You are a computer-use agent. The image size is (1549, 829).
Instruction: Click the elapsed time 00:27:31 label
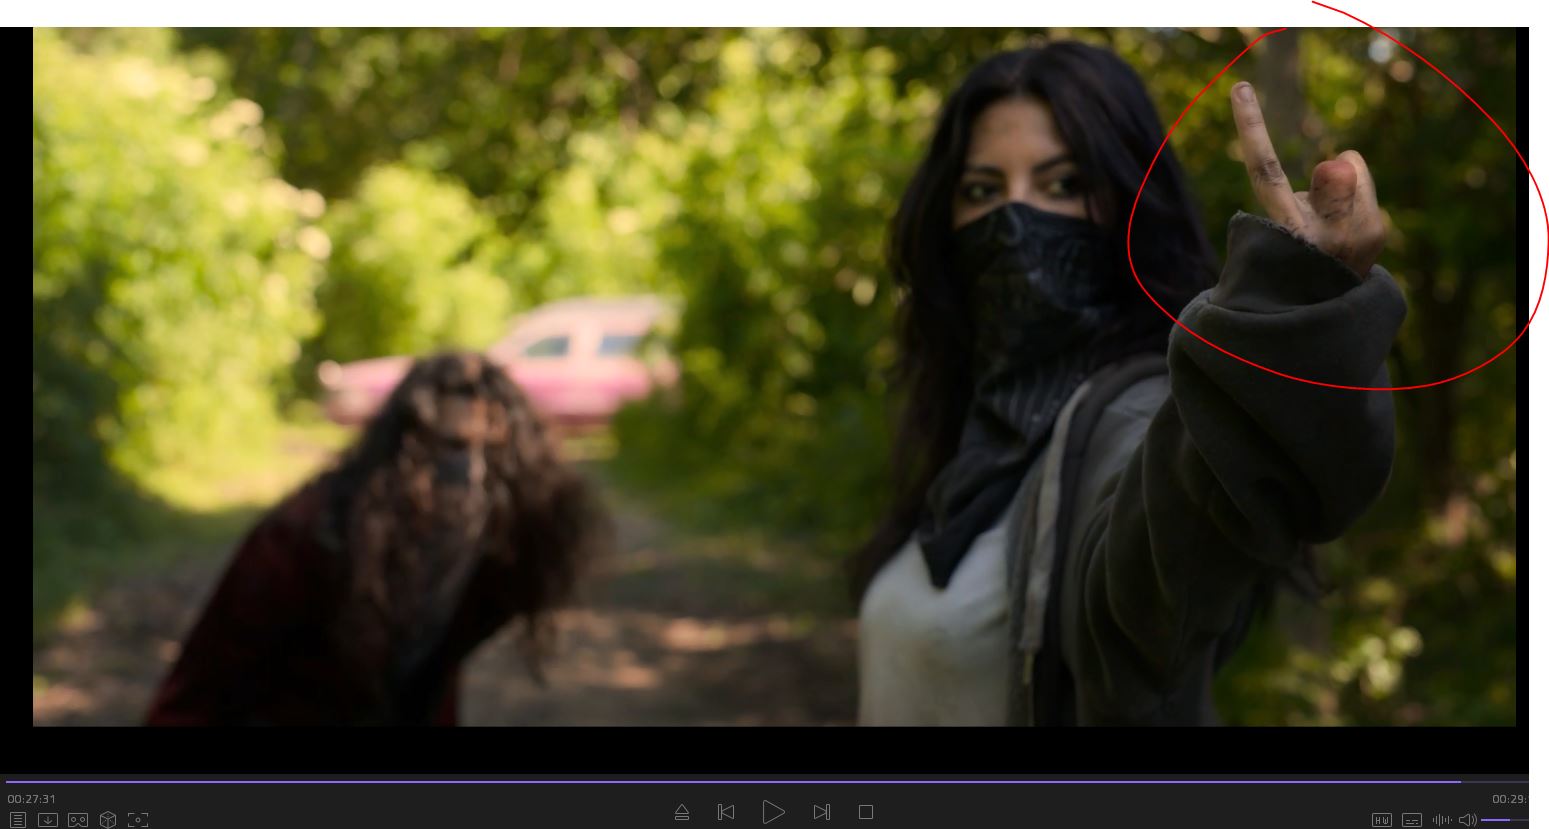pos(32,799)
